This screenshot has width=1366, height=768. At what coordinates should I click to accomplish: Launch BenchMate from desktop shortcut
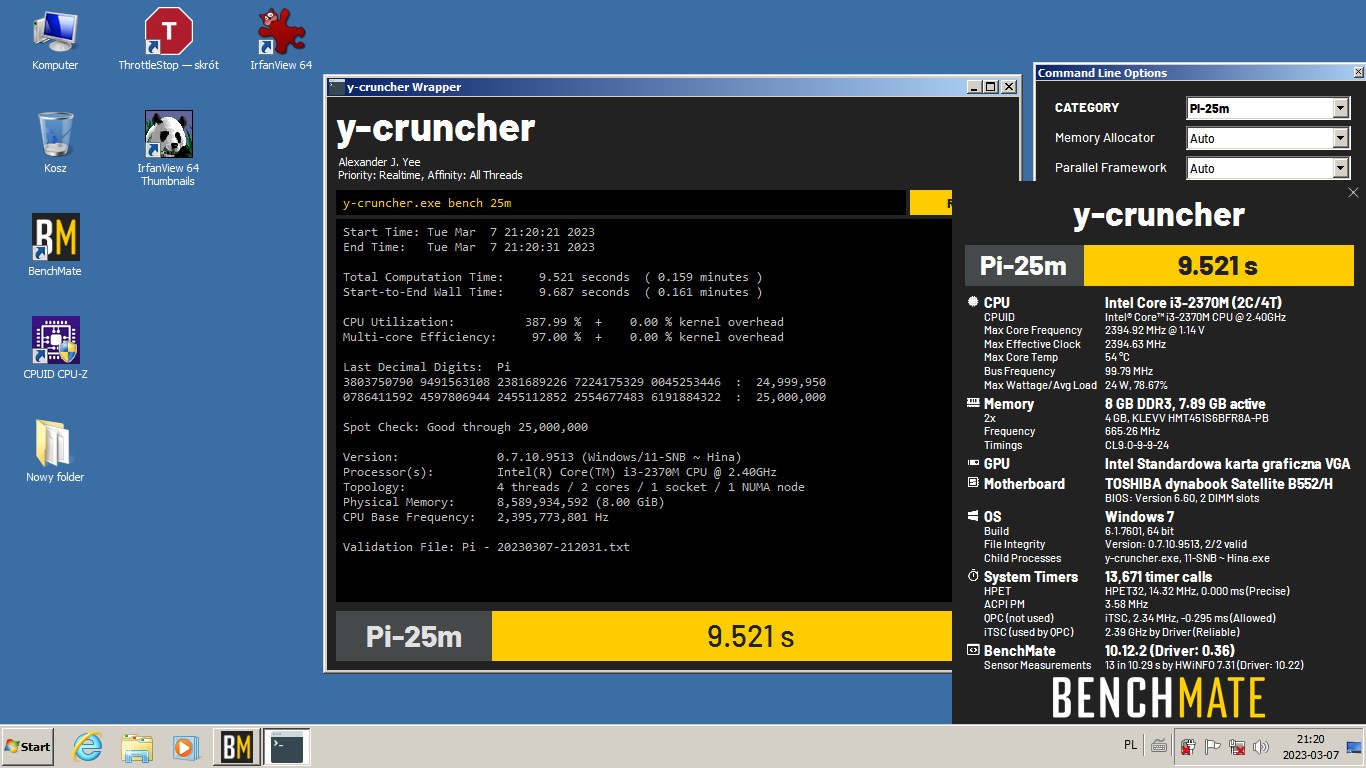coord(55,245)
